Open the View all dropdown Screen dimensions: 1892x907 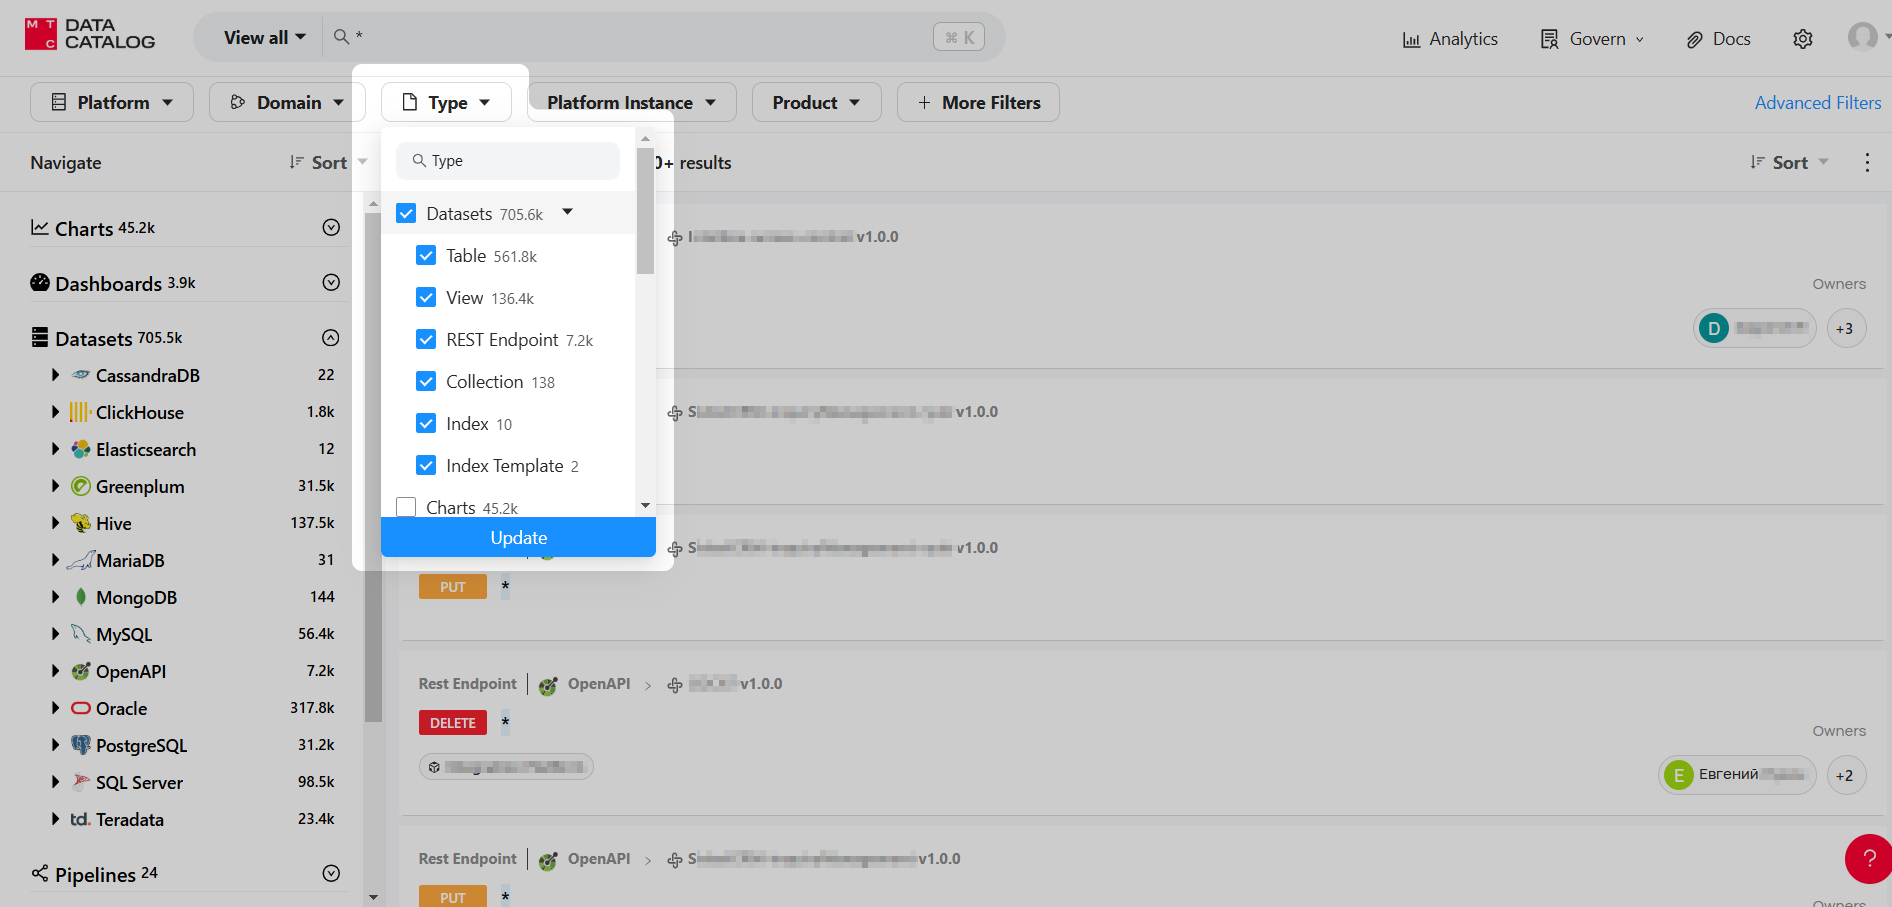tap(264, 38)
